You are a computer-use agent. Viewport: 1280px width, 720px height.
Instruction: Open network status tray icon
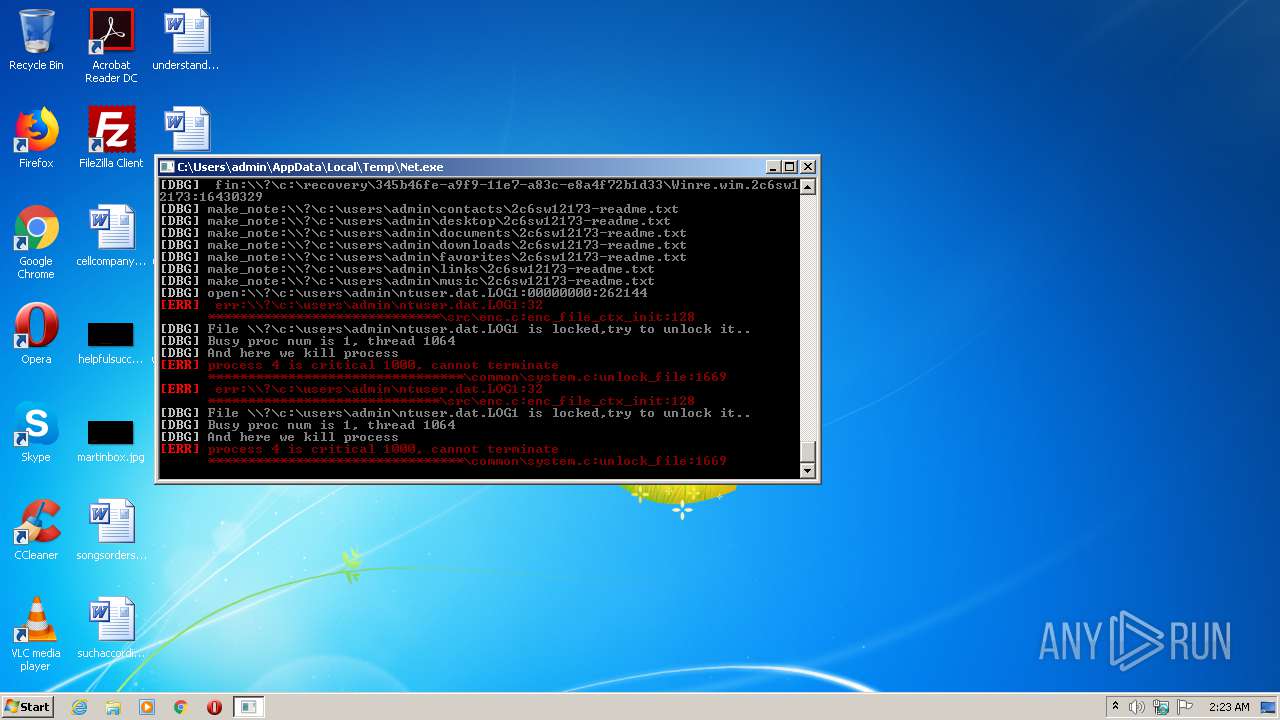(x=1161, y=707)
